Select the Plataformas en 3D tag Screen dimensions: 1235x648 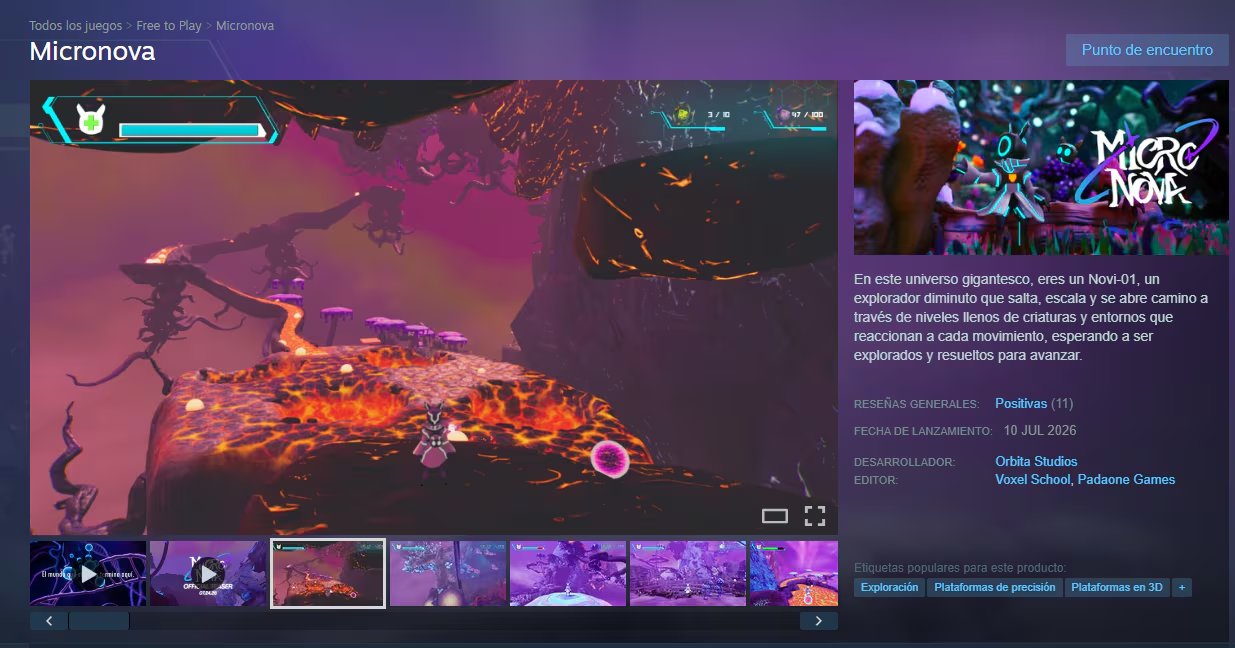pyautogui.click(x=1117, y=588)
